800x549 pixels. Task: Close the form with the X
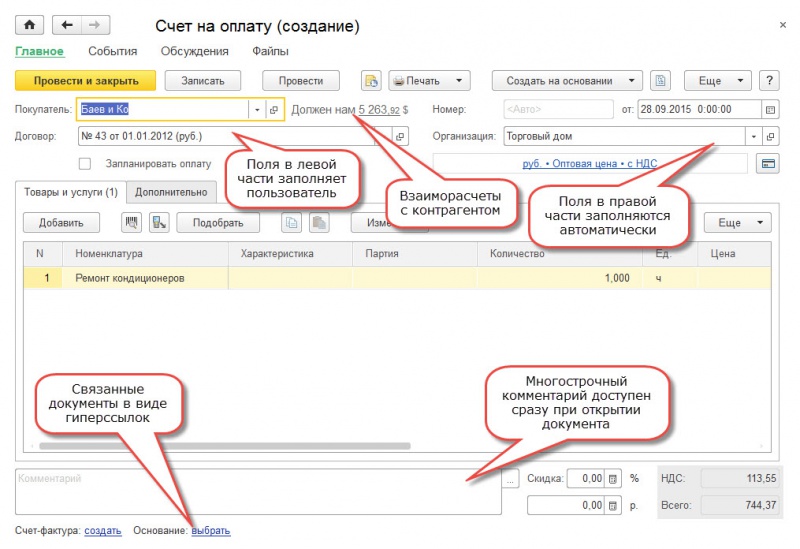click(783, 24)
